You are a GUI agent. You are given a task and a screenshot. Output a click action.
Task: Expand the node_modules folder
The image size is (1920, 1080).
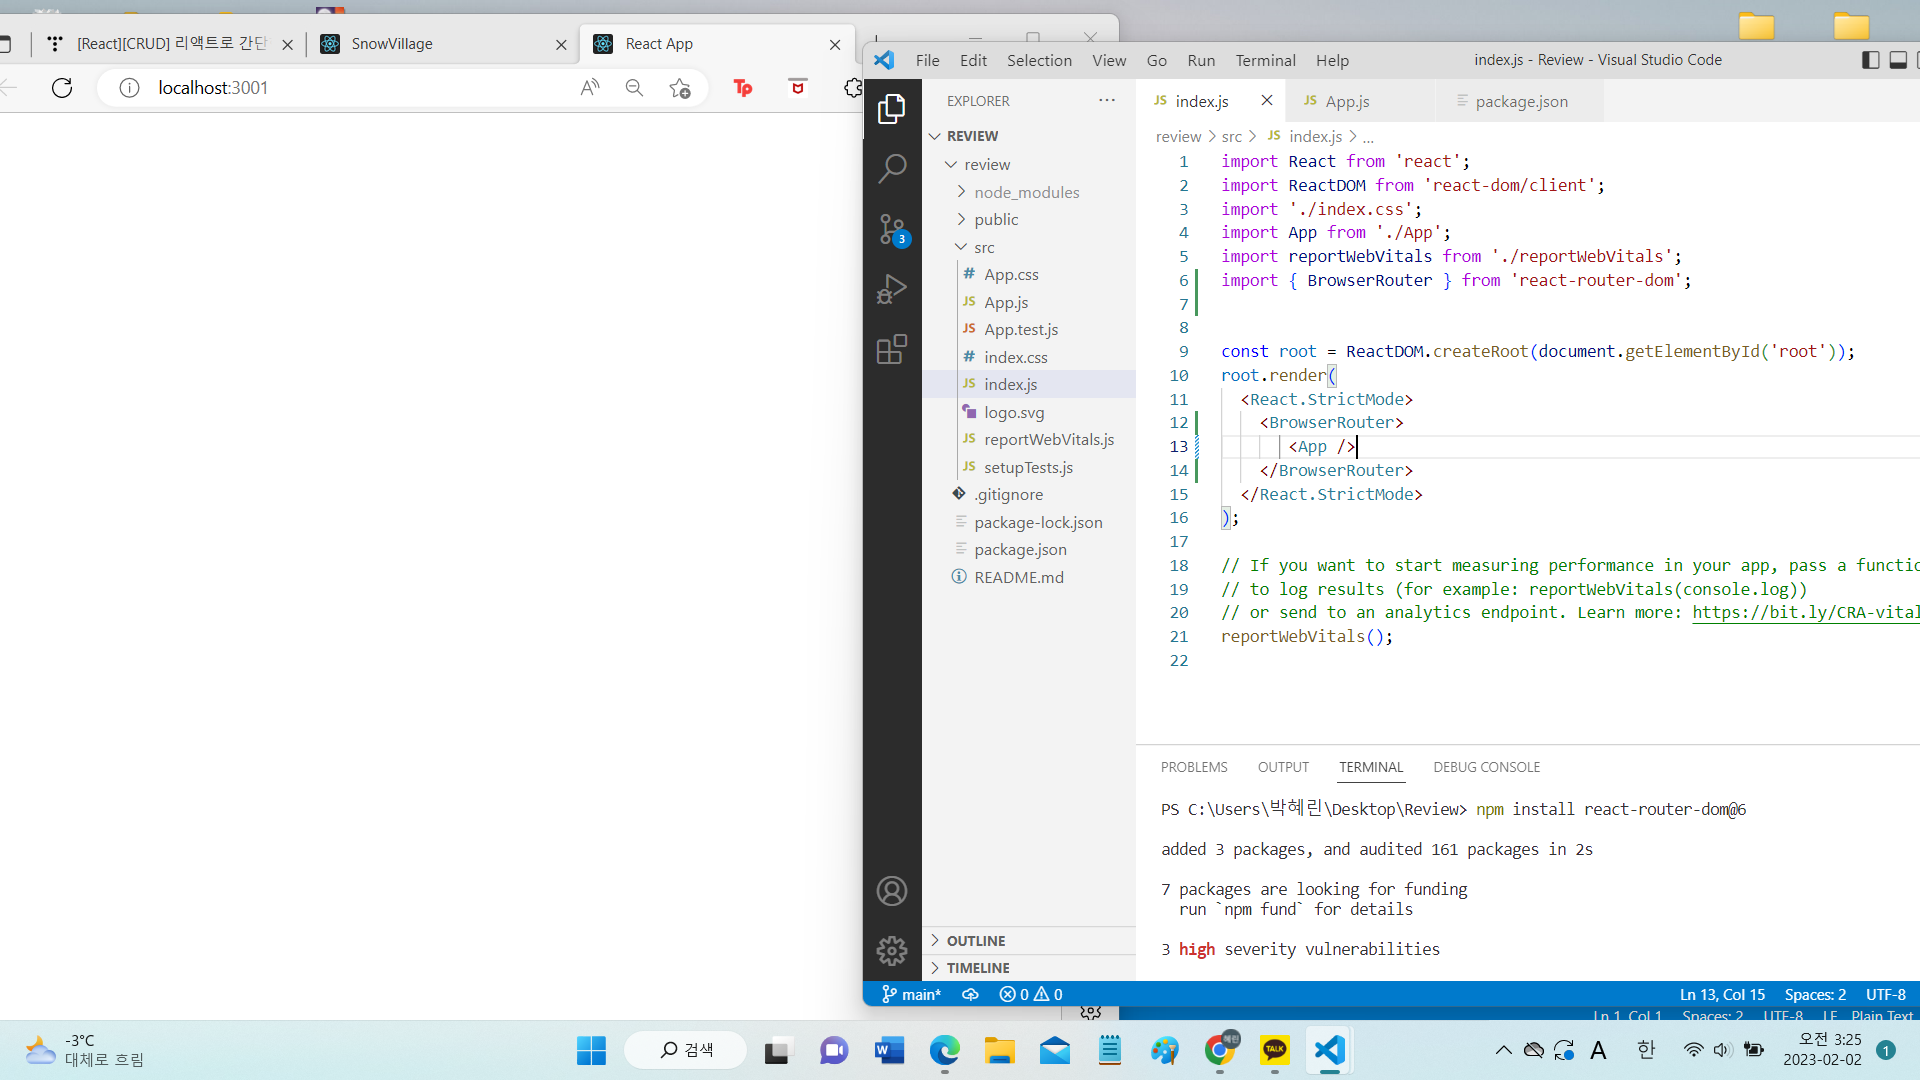point(1029,192)
